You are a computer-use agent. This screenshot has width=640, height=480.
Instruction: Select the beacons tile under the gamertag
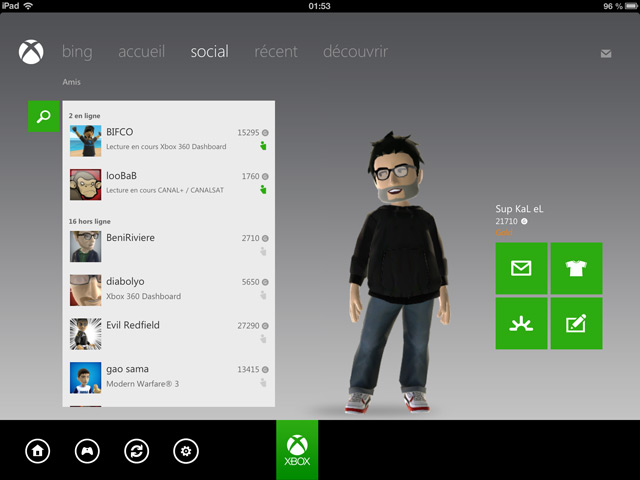click(x=521, y=323)
